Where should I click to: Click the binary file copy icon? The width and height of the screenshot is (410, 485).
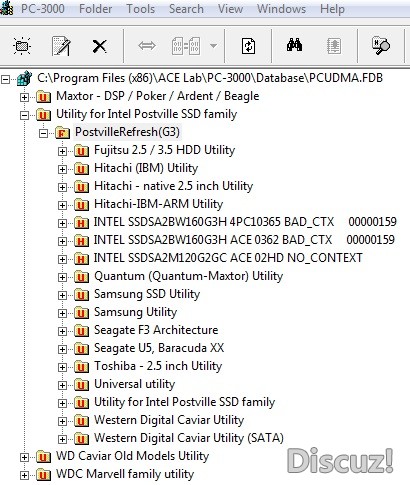[186, 46]
